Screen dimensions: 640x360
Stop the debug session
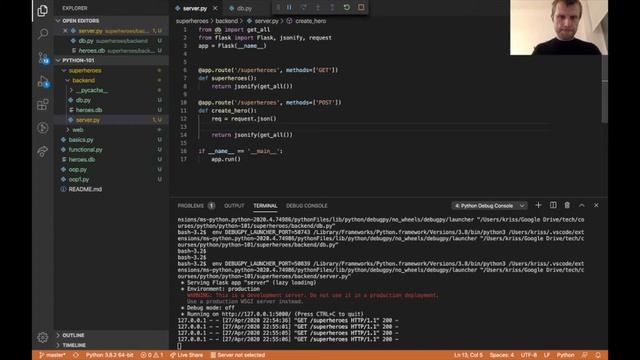361,7
